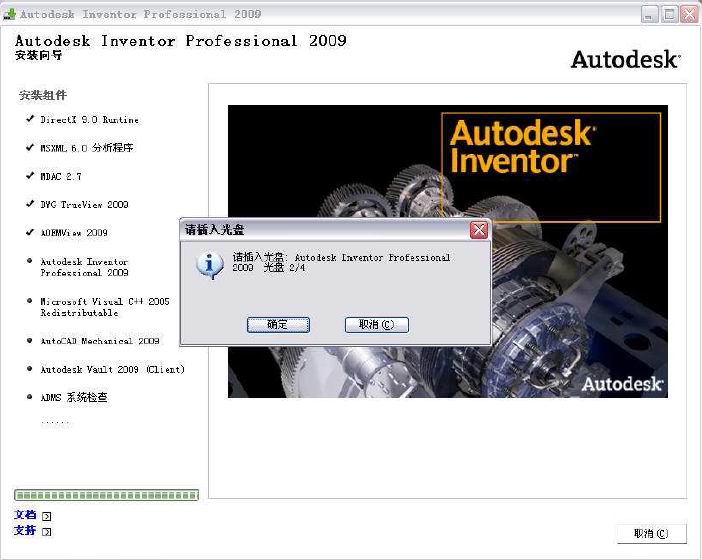Minimize the installer window
The width and height of the screenshot is (702, 560).
pyautogui.click(x=650, y=14)
